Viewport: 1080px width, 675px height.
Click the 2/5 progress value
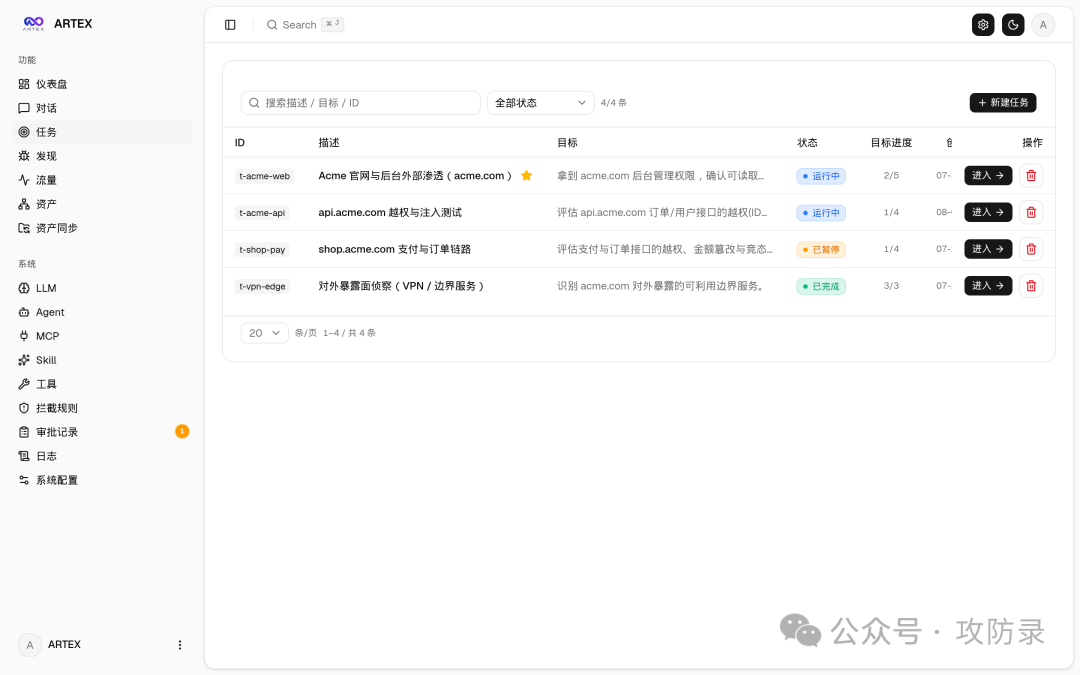(x=891, y=176)
